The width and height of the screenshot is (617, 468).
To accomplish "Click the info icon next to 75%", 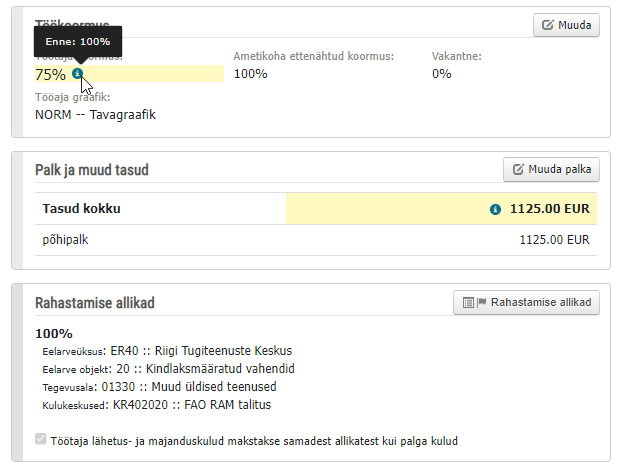I will [77, 74].
